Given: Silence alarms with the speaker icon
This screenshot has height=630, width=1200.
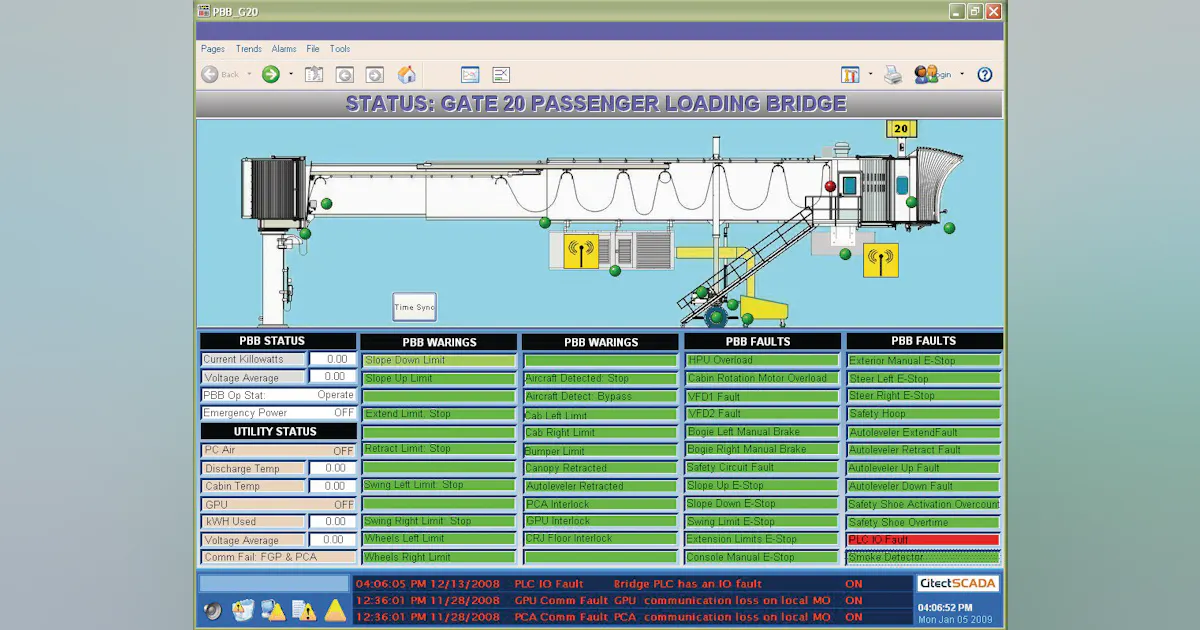Looking at the screenshot, I should click(x=212, y=610).
